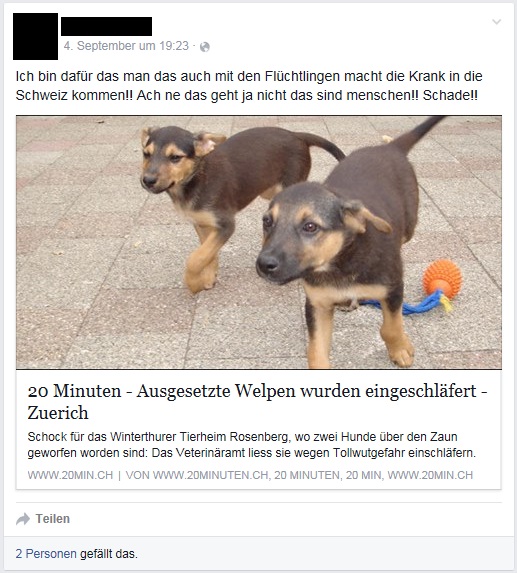Click the blue rope attached to toy
Screen dimensions: 517x573
[x=409, y=304]
